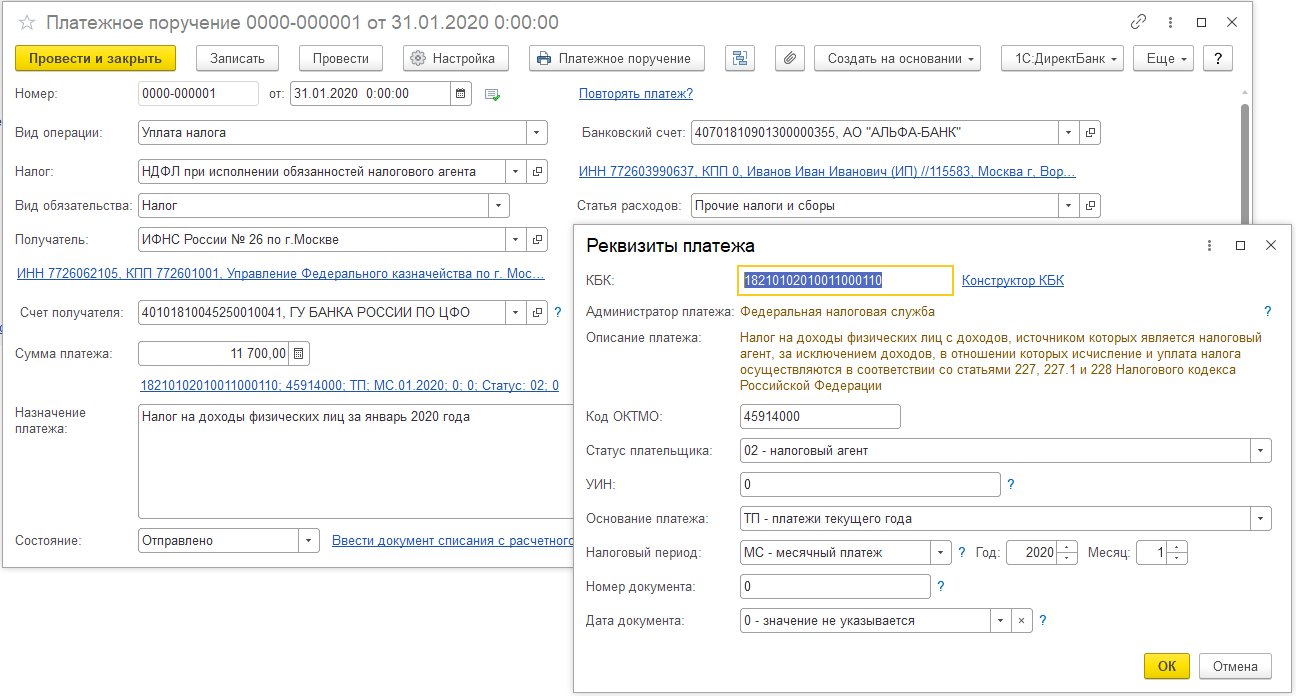Copy link to document via chain icon
1296x696 pixels.
tap(1138, 22)
